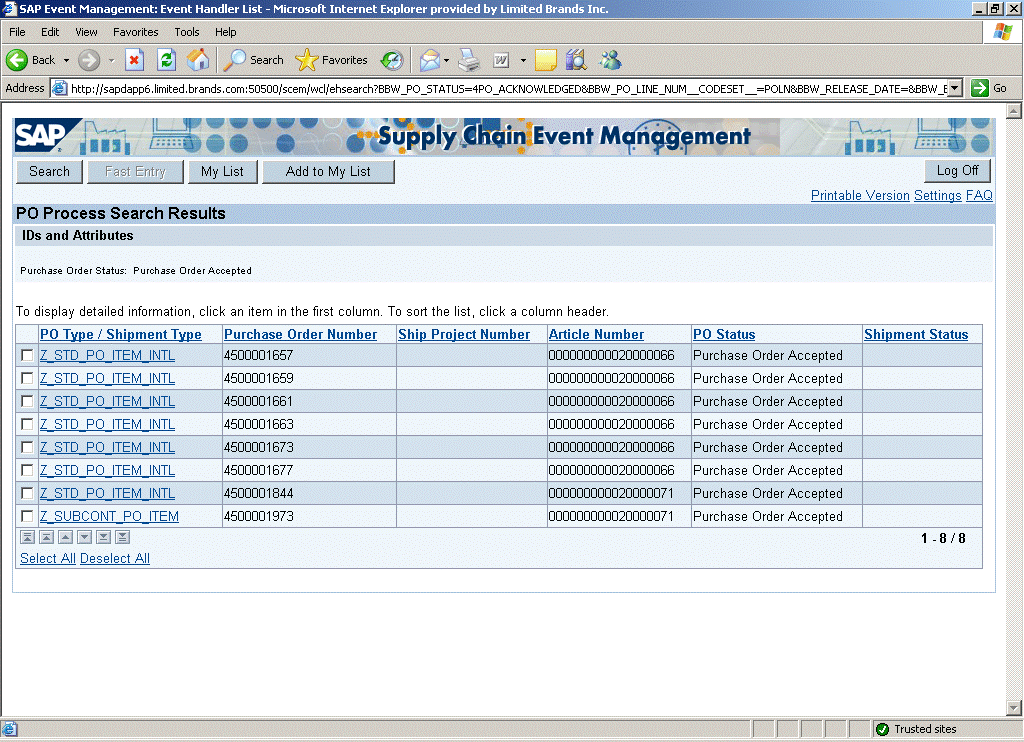Open the Back button history dropdown arrow
Viewport: 1024px width, 742px height.
coord(66,60)
